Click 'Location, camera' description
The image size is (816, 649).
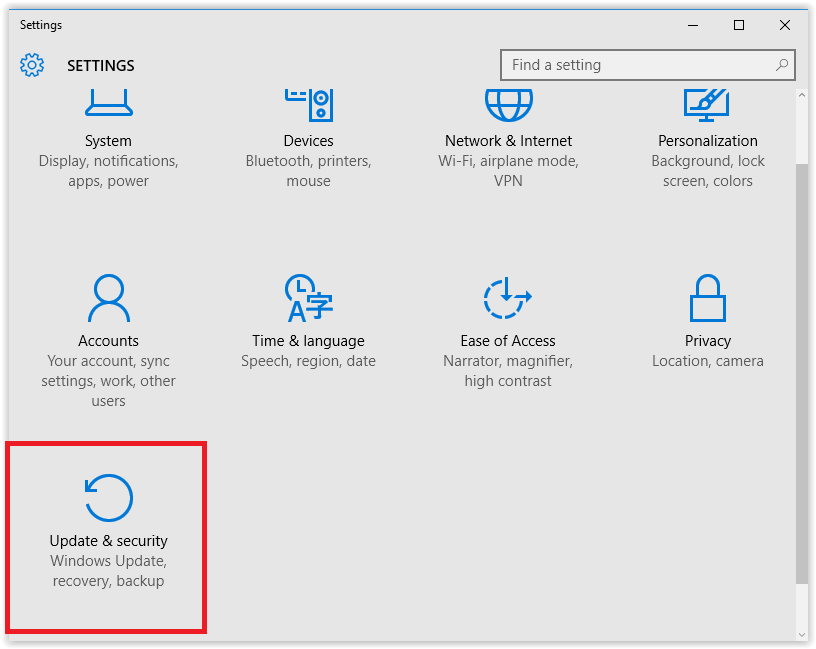pos(708,361)
